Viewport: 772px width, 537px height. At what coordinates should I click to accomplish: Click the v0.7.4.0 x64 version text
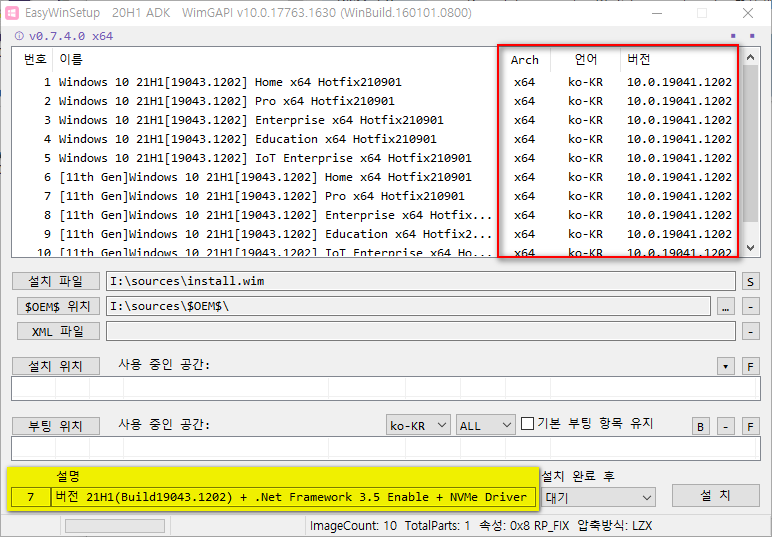coord(71,36)
